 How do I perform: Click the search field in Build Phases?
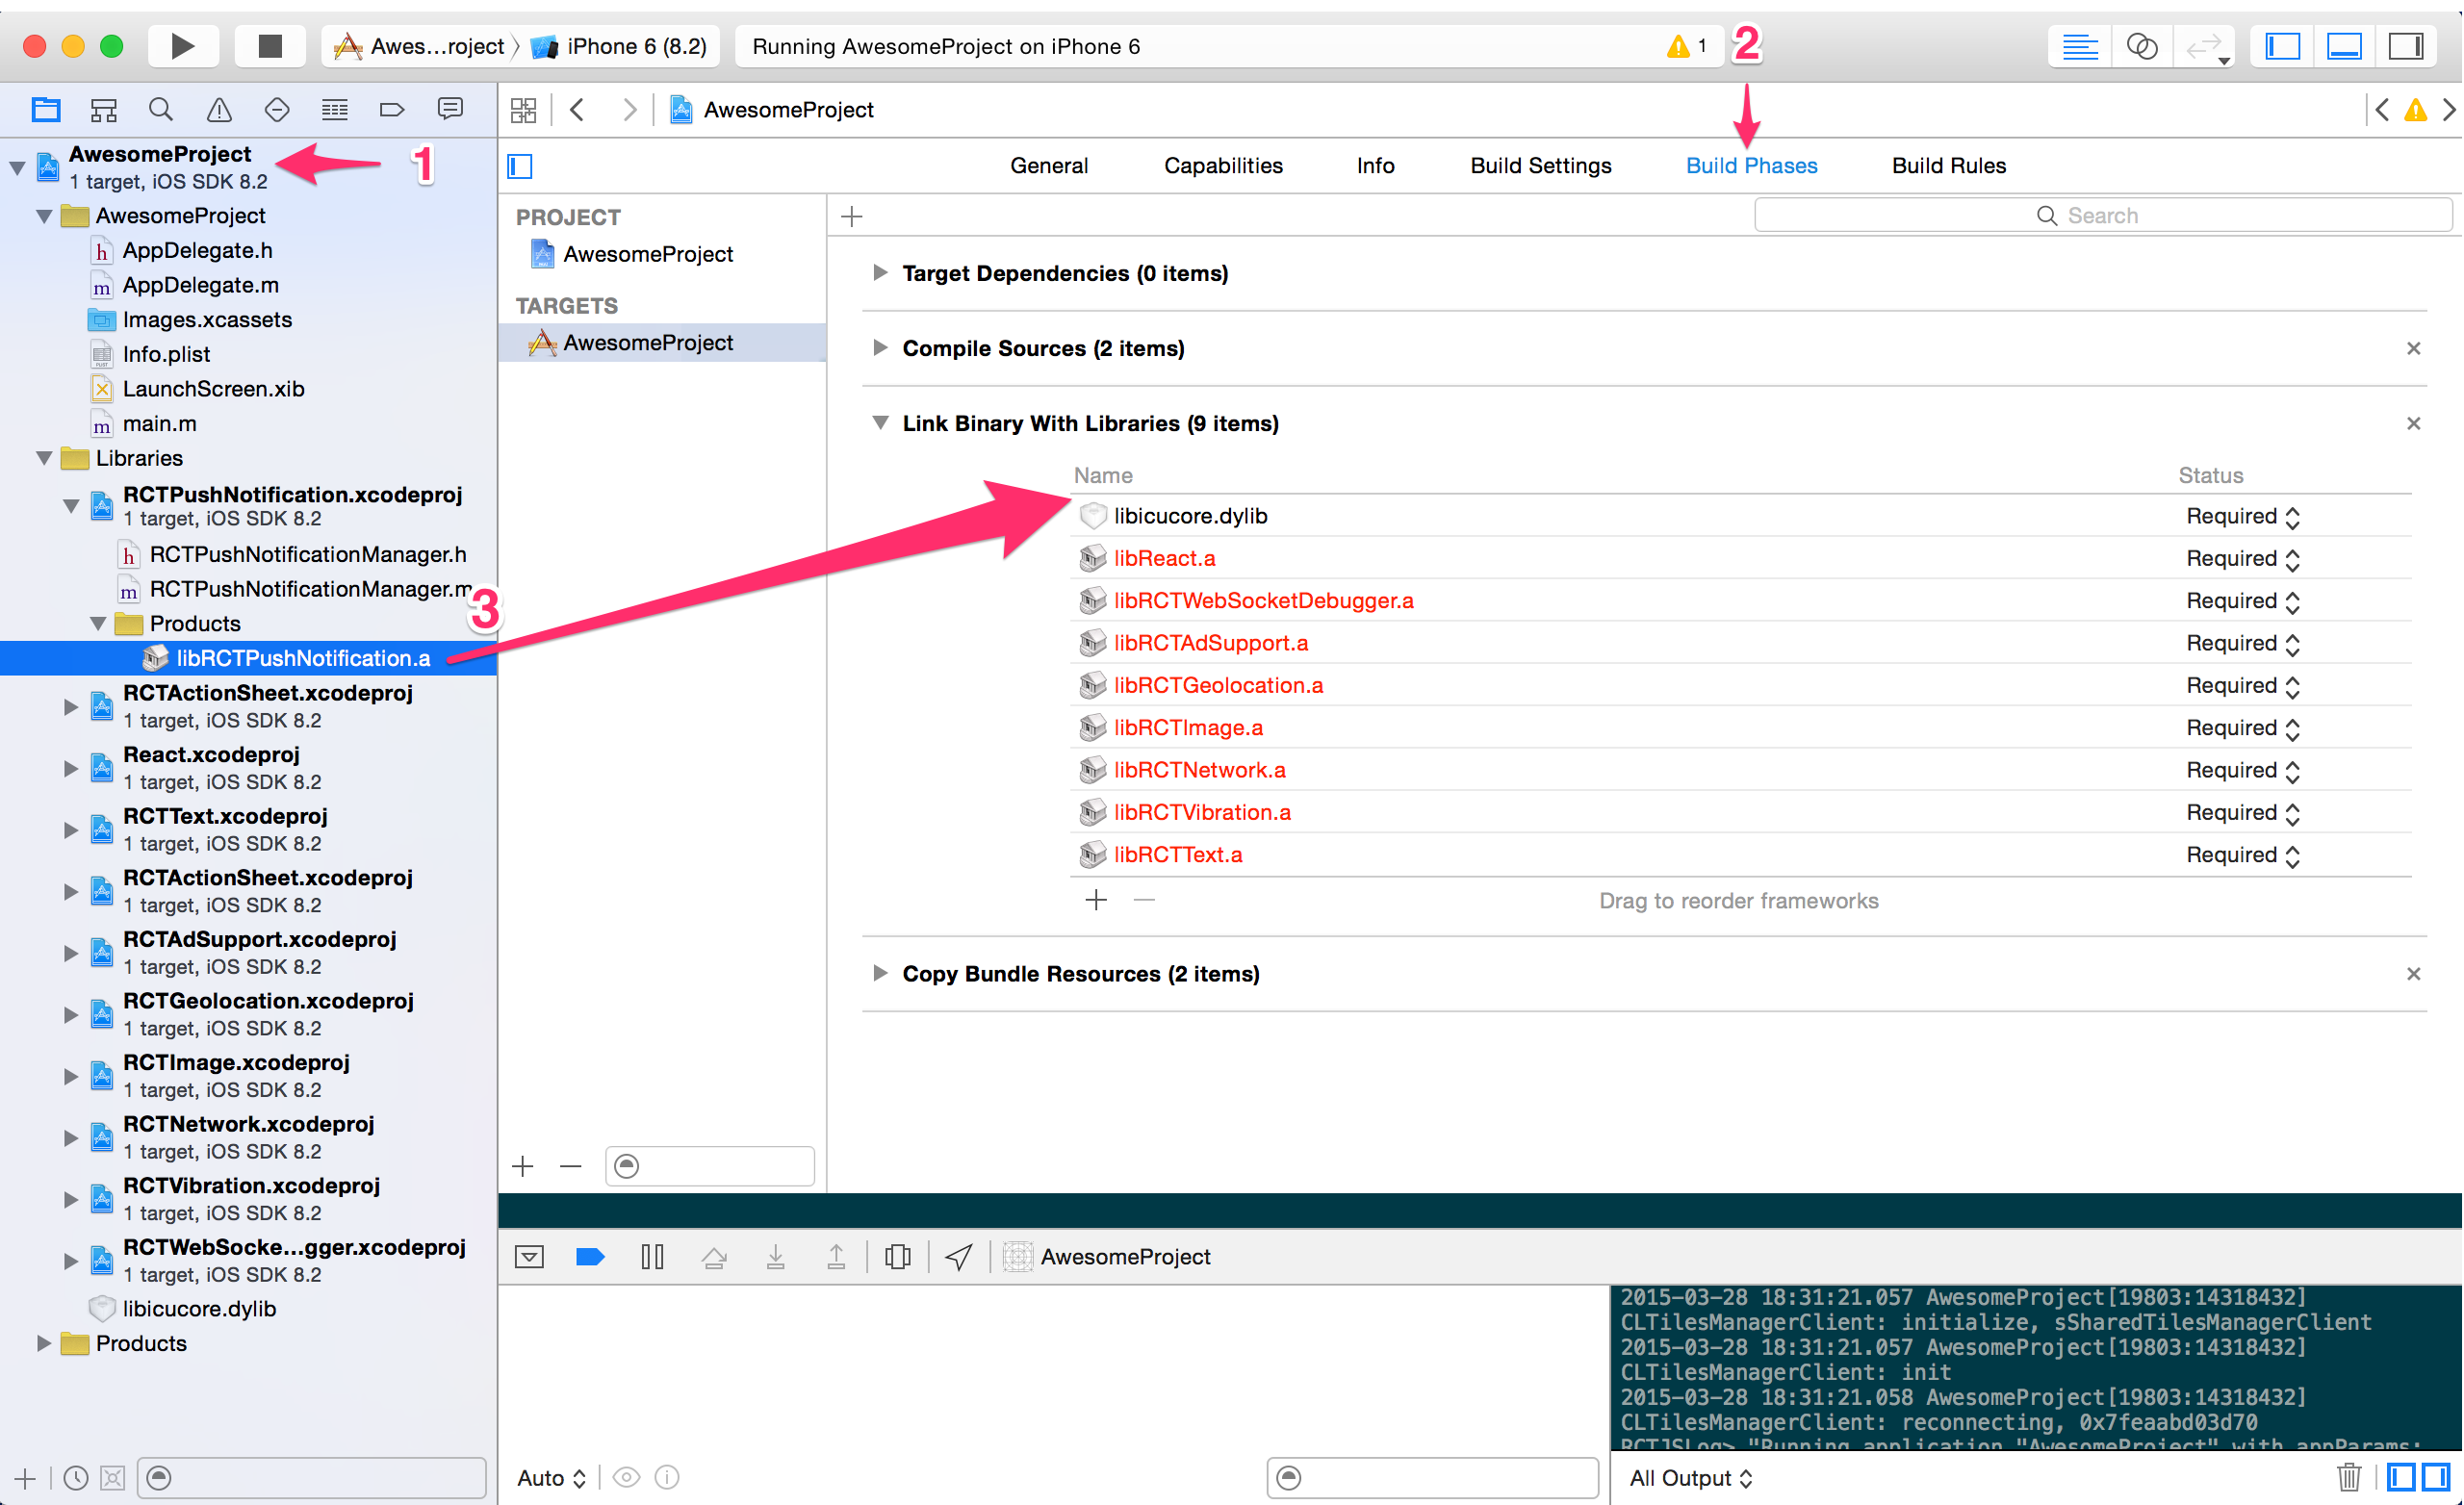pyautogui.click(x=2094, y=217)
